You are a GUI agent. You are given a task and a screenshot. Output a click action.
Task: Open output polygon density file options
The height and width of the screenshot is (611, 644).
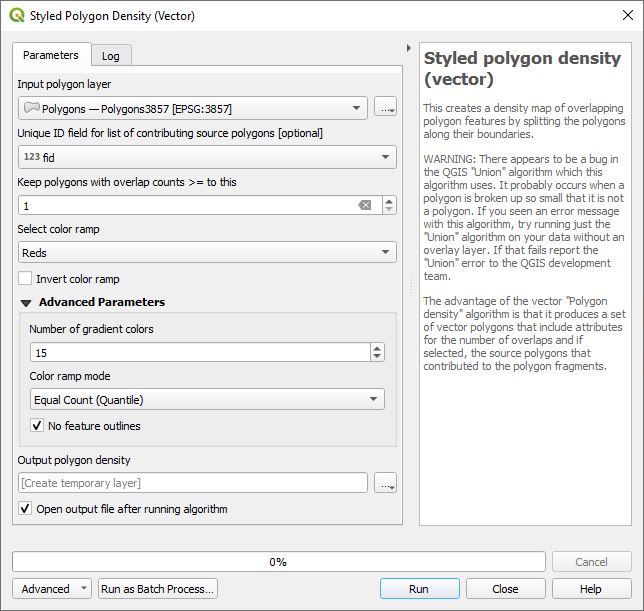[385, 483]
